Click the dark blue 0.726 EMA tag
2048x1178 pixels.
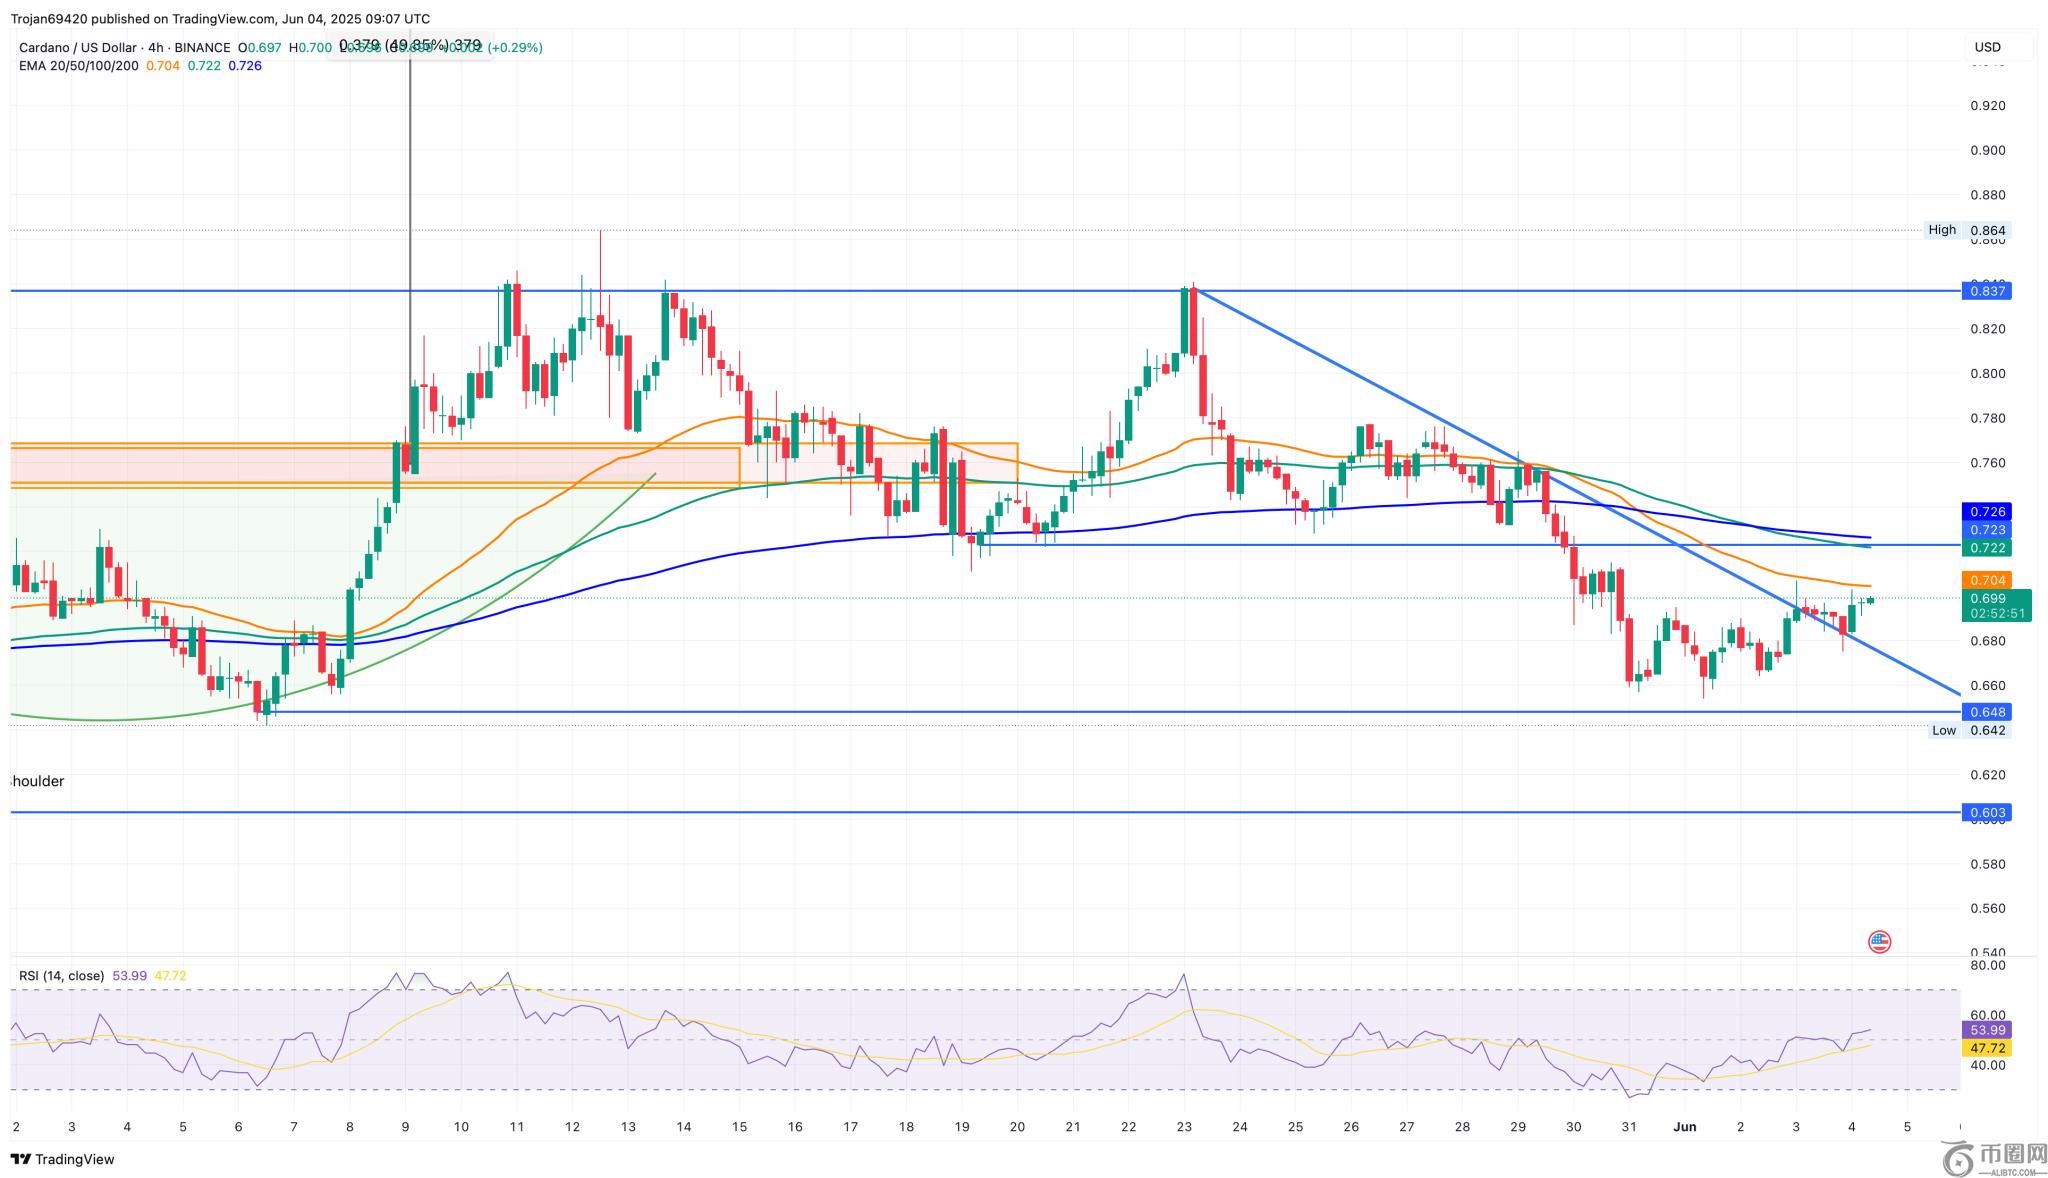point(1986,512)
